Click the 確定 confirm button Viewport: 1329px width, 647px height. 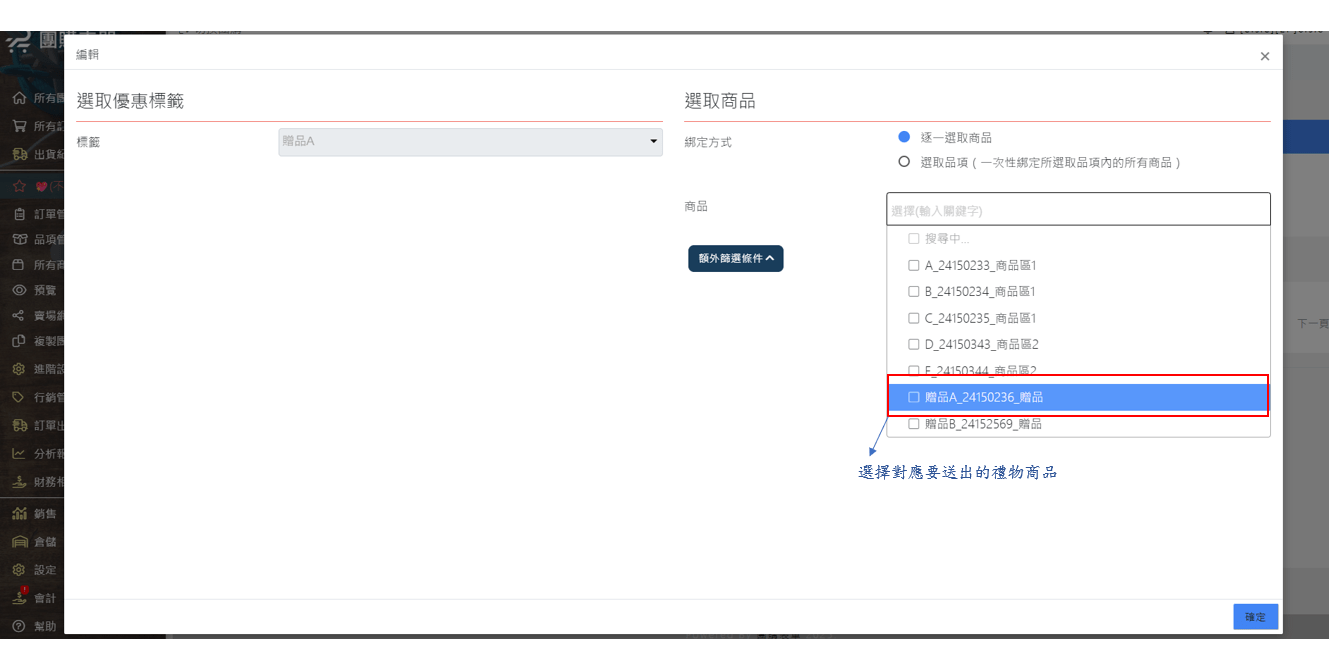click(x=1255, y=617)
